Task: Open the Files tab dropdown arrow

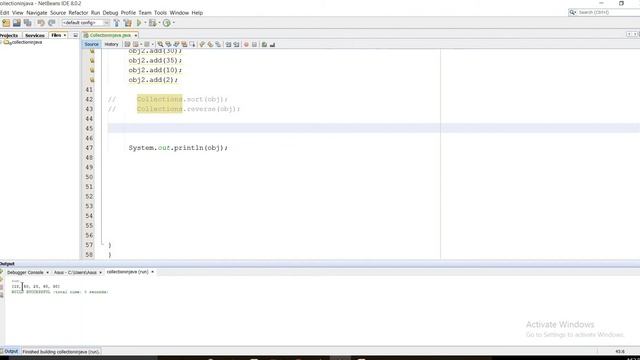Action: 65,36
